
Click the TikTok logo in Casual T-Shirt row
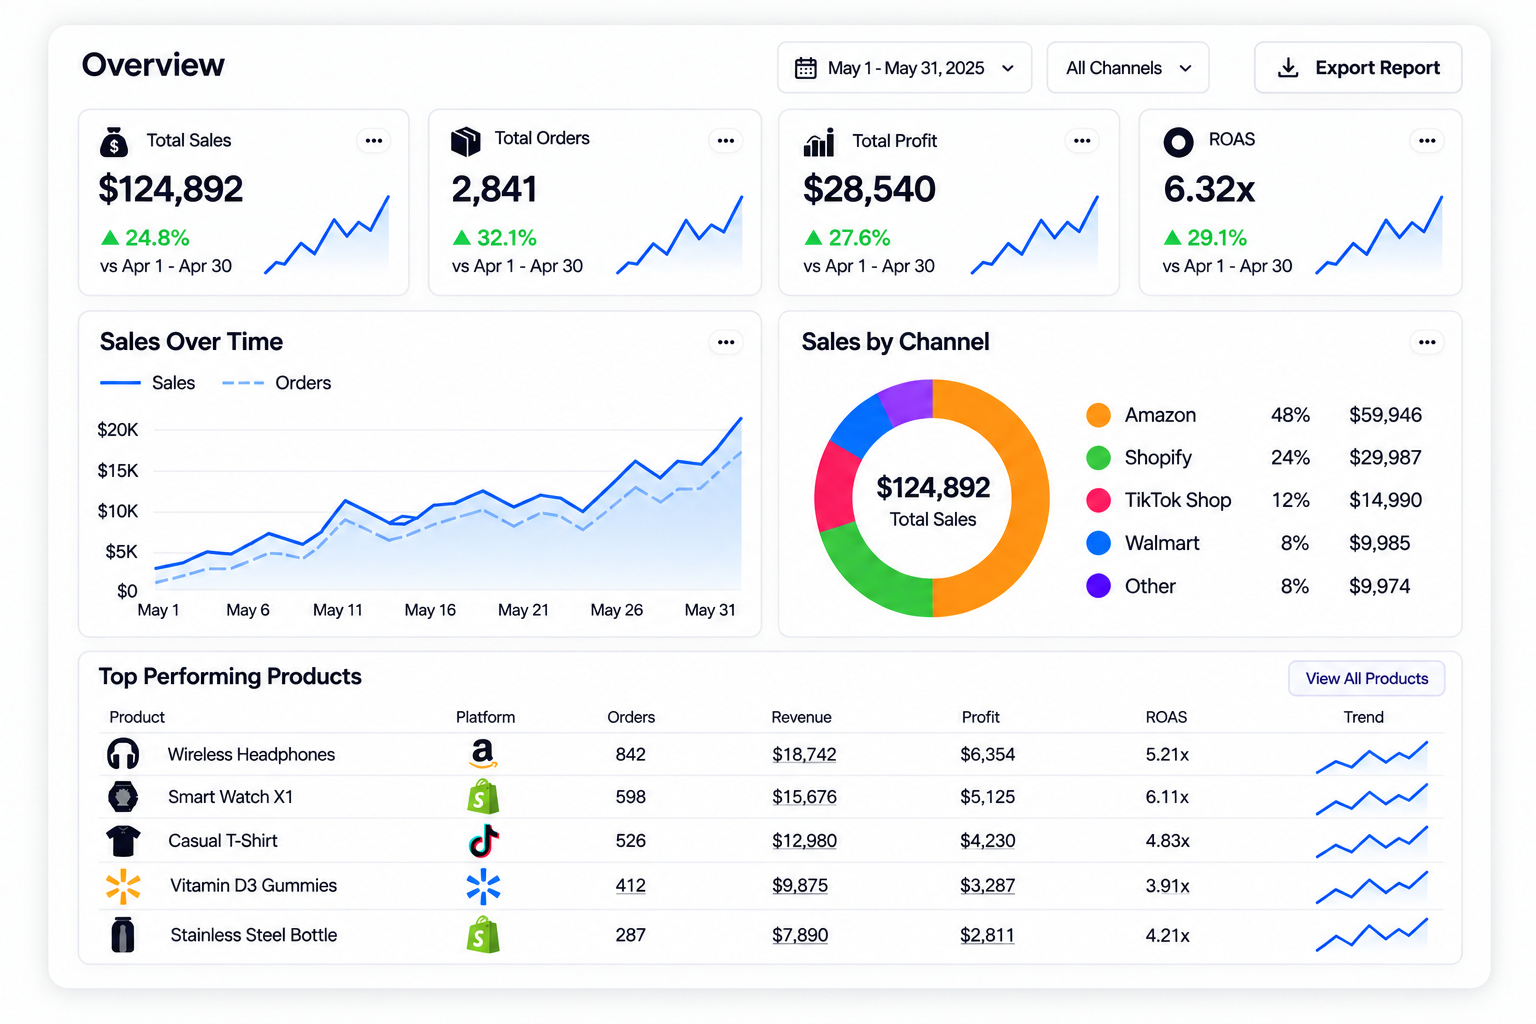484,841
